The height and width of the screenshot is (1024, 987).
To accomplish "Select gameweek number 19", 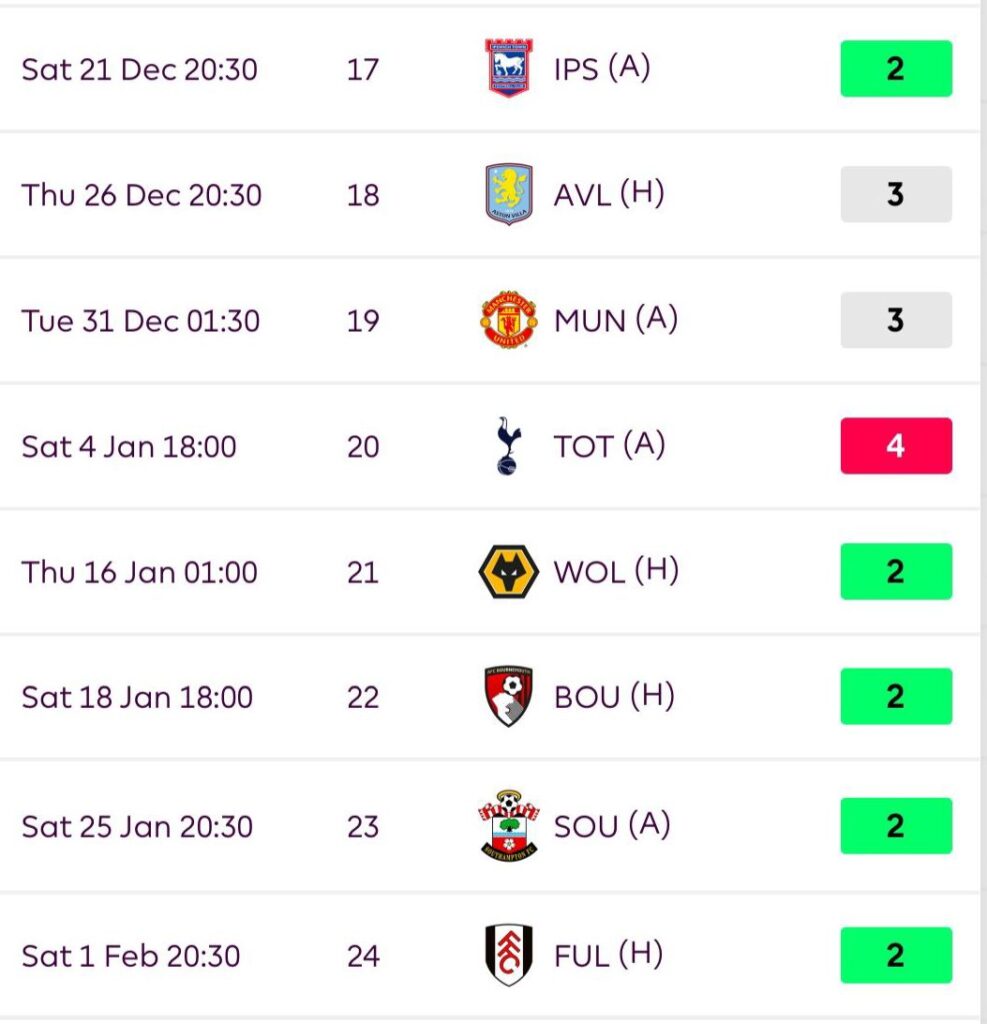I will pos(363,321).
